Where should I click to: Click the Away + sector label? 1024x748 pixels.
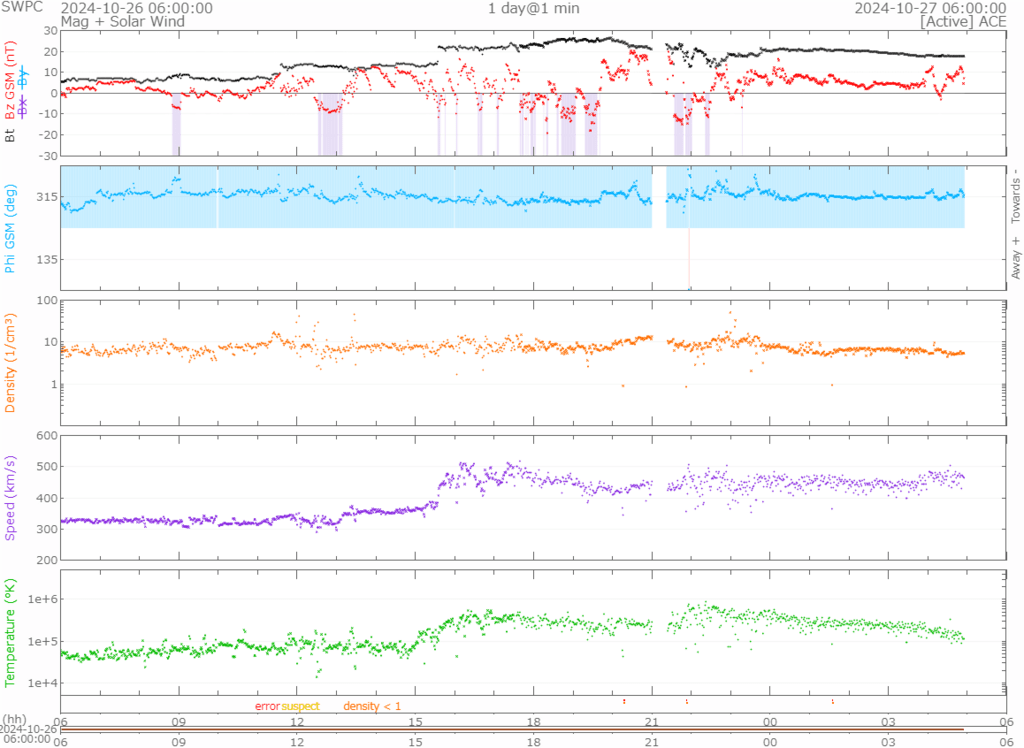tap(1016, 256)
